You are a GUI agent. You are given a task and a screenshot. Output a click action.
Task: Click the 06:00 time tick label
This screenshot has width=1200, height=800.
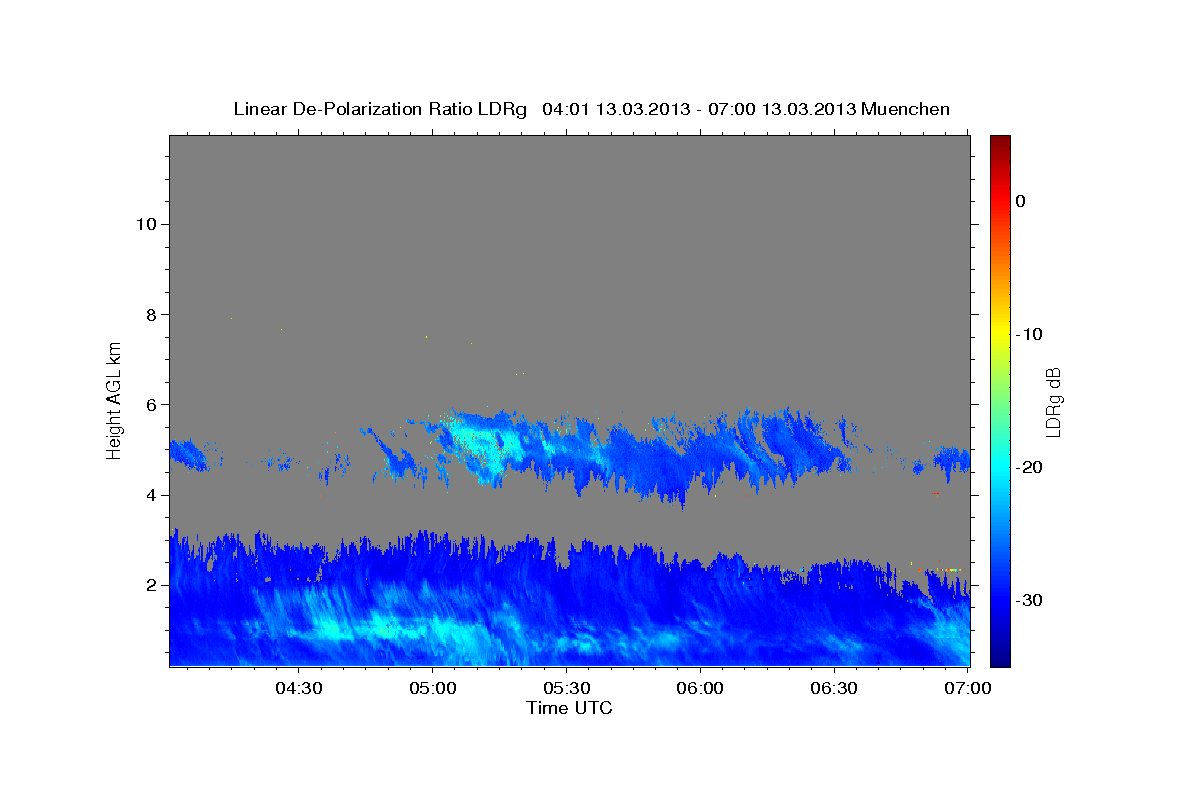click(x=700, y=689)
